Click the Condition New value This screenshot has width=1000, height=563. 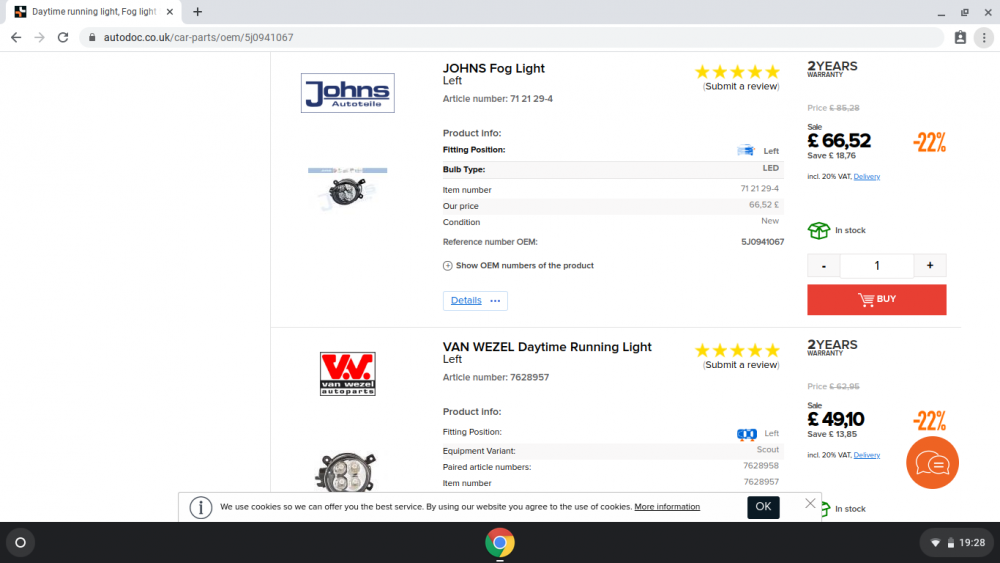point(770,221)
